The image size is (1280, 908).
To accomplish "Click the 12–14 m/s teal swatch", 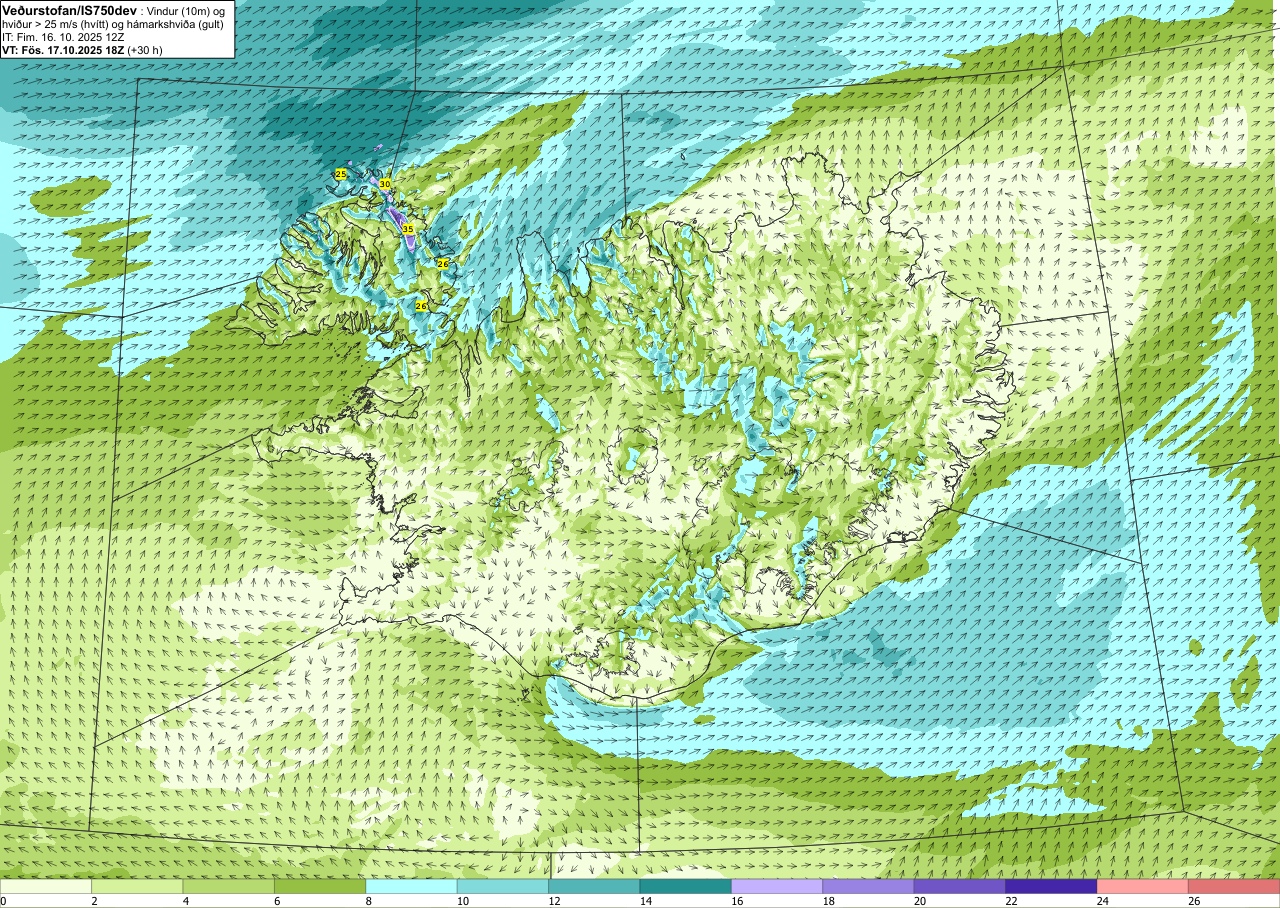I will pyautogui.click(x=594, y=887).
